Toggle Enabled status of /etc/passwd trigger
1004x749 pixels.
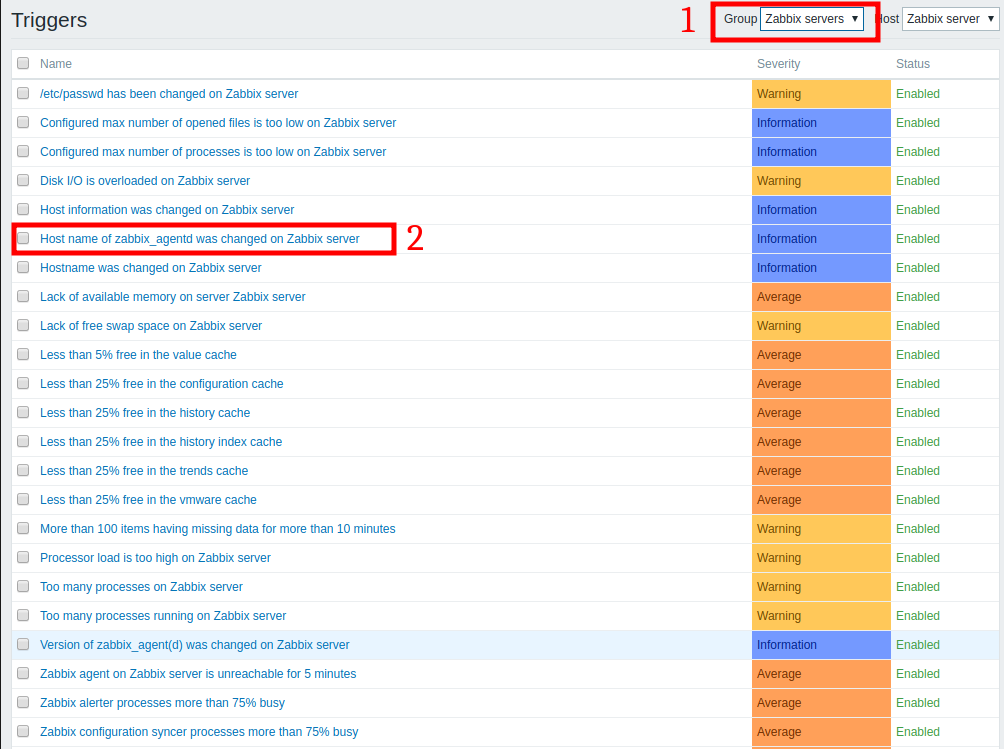(918, 93)
